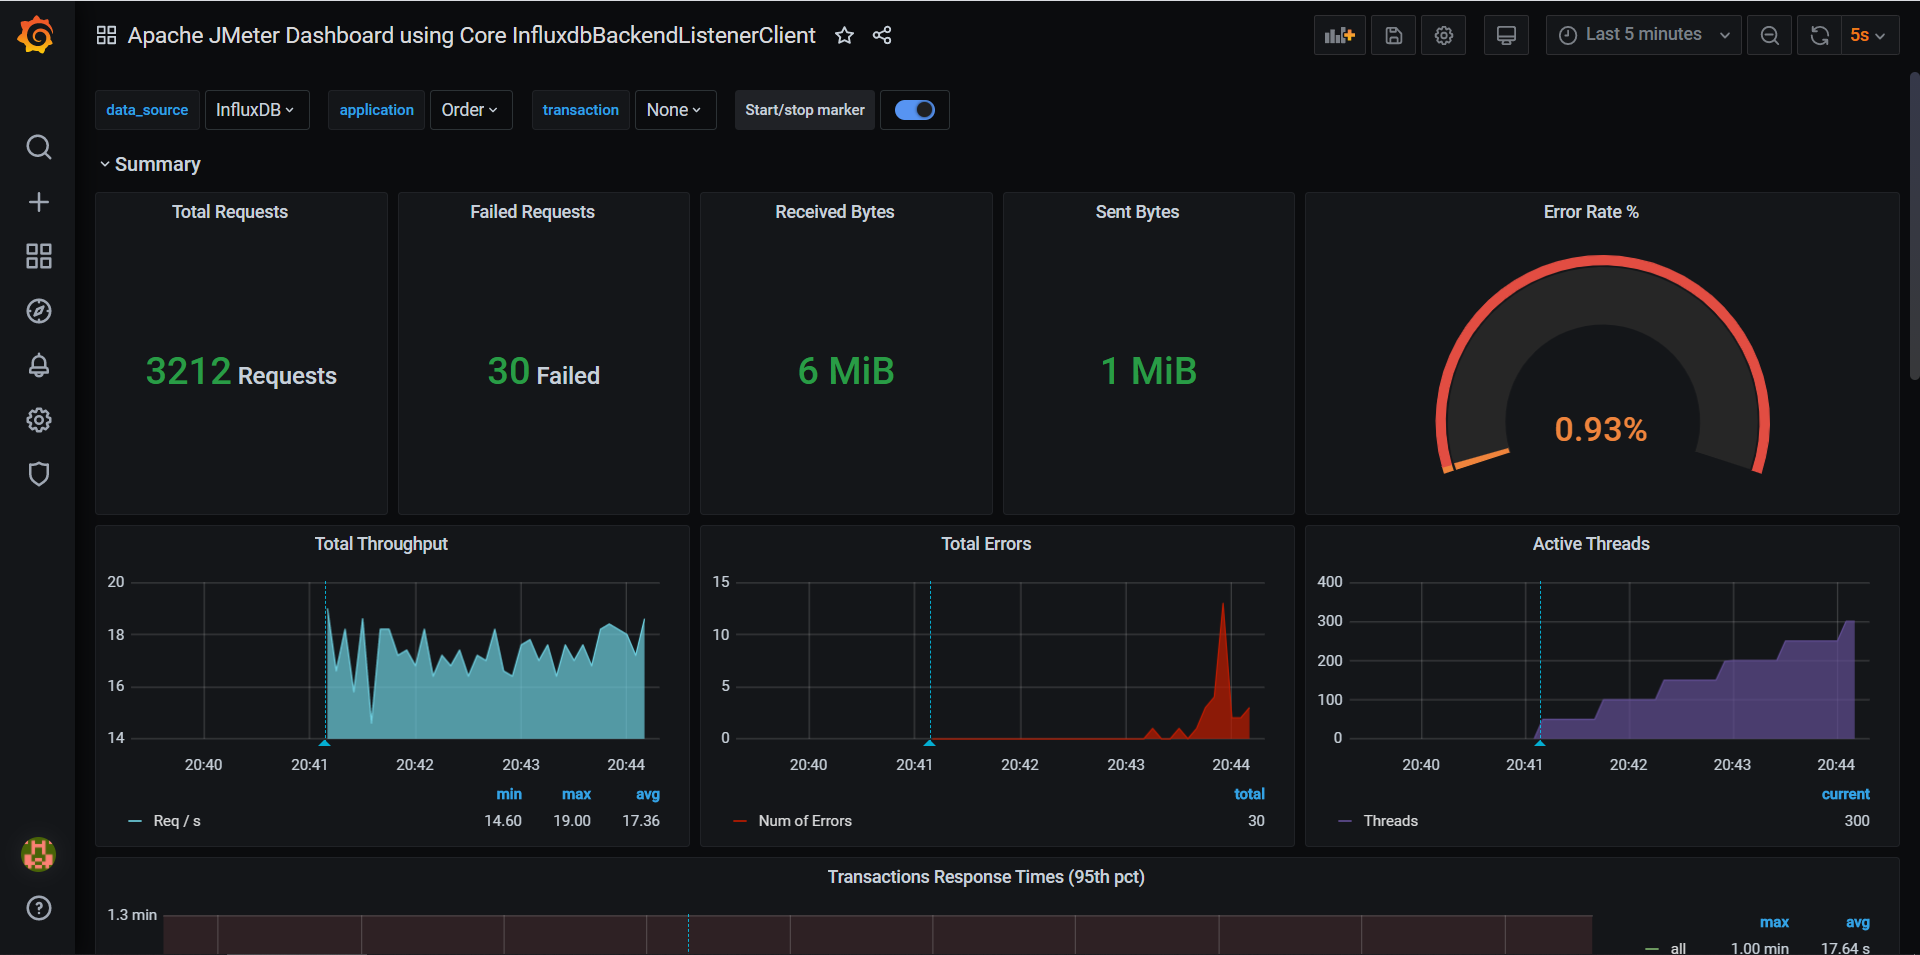The width and height of the screenshot is (1920, 955).
Task: Click the Total Errors panel title
Action: click(x=986, y=544)
